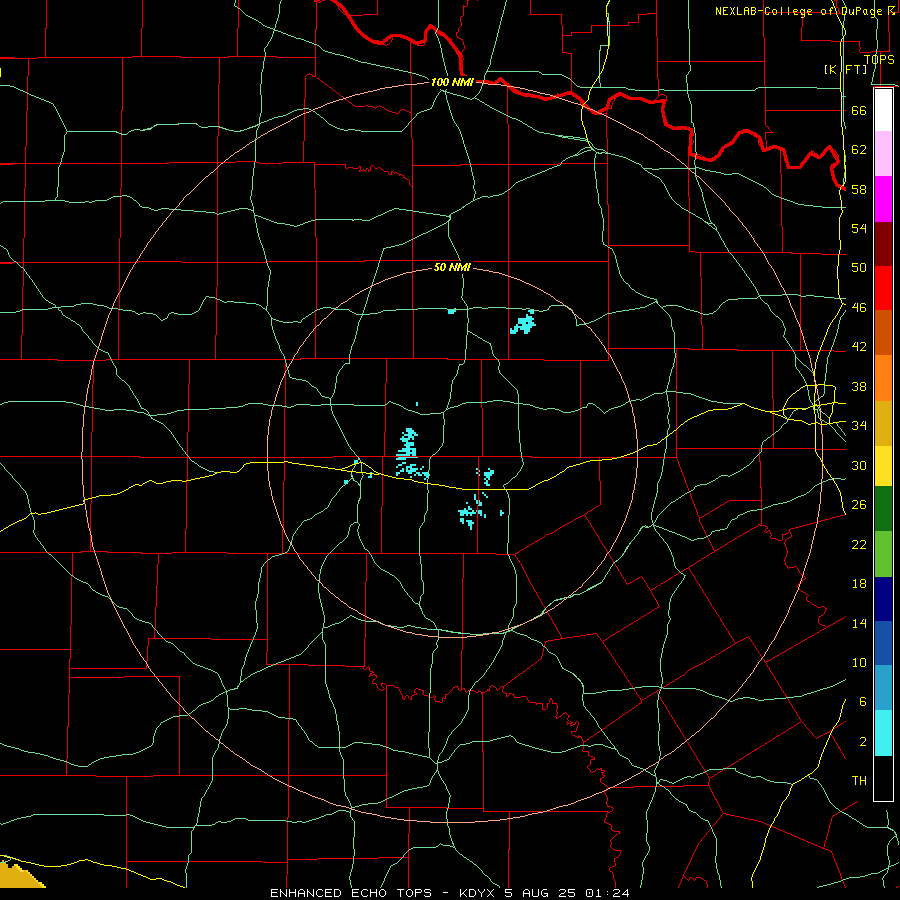Image resolution: width=900 pixels, height=900 pixels.
Task: Click the 66 legend value
Action: point(859,110)
